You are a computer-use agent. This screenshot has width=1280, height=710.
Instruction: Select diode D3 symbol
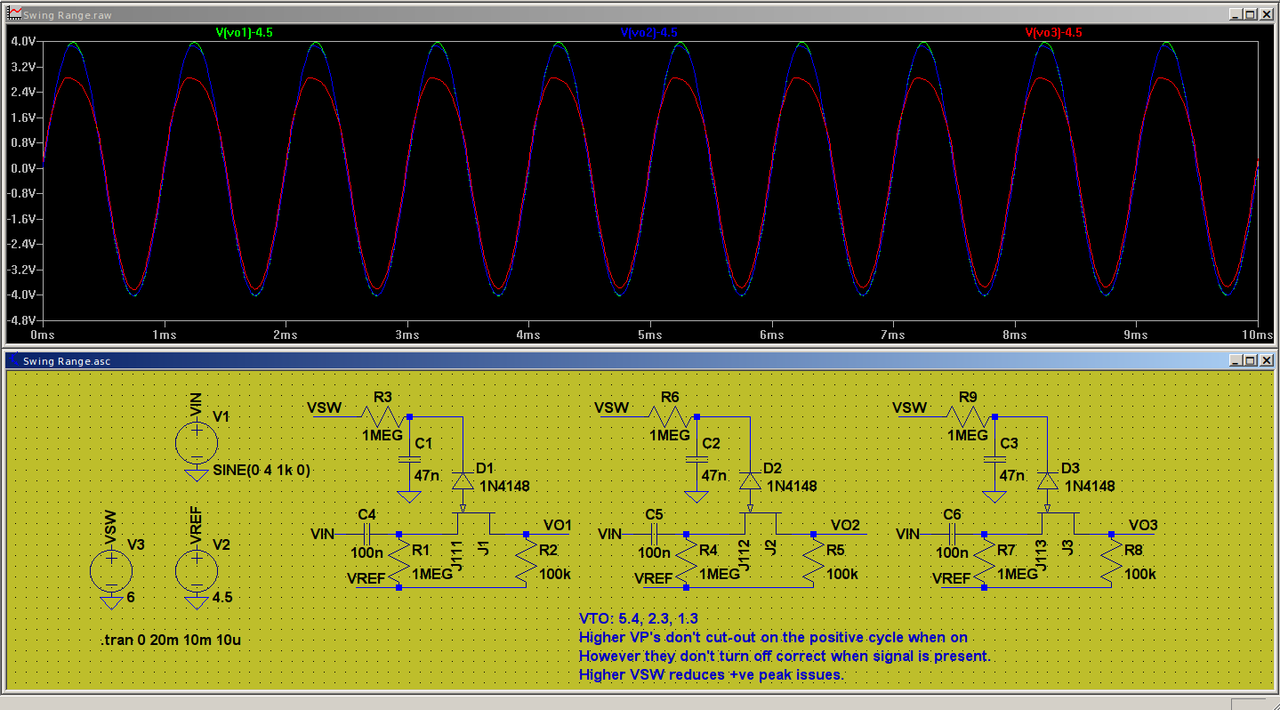tap(1047, 481)
